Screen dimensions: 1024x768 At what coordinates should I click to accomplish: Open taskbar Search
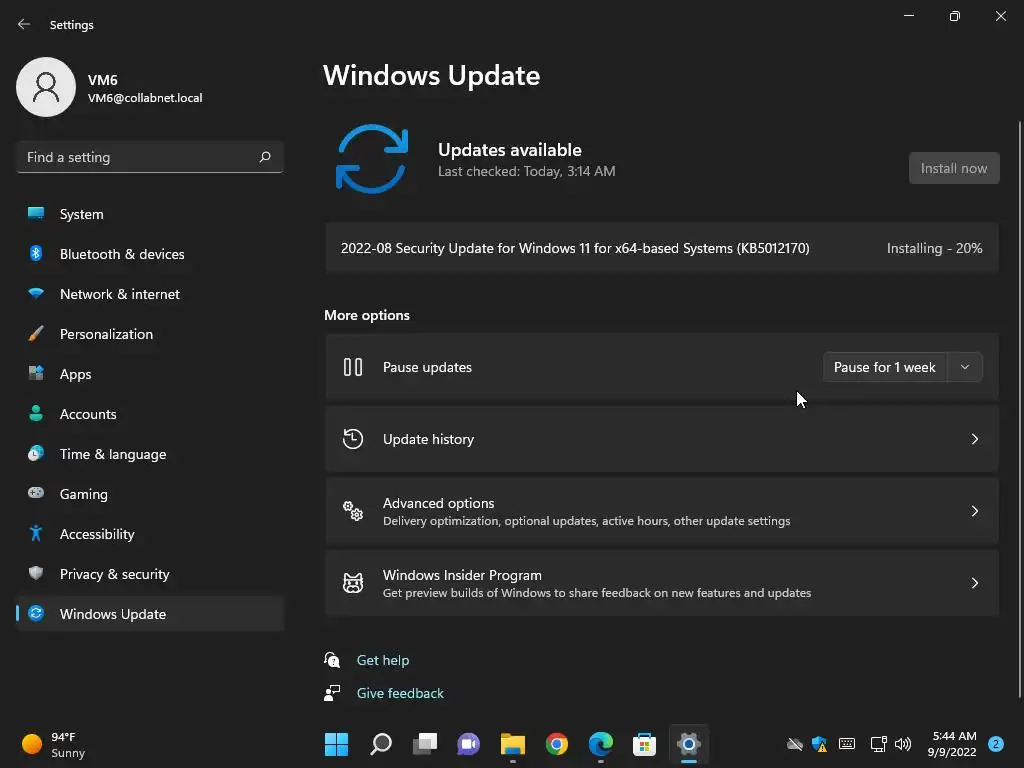pyautogui.click(x=381, y=744)
